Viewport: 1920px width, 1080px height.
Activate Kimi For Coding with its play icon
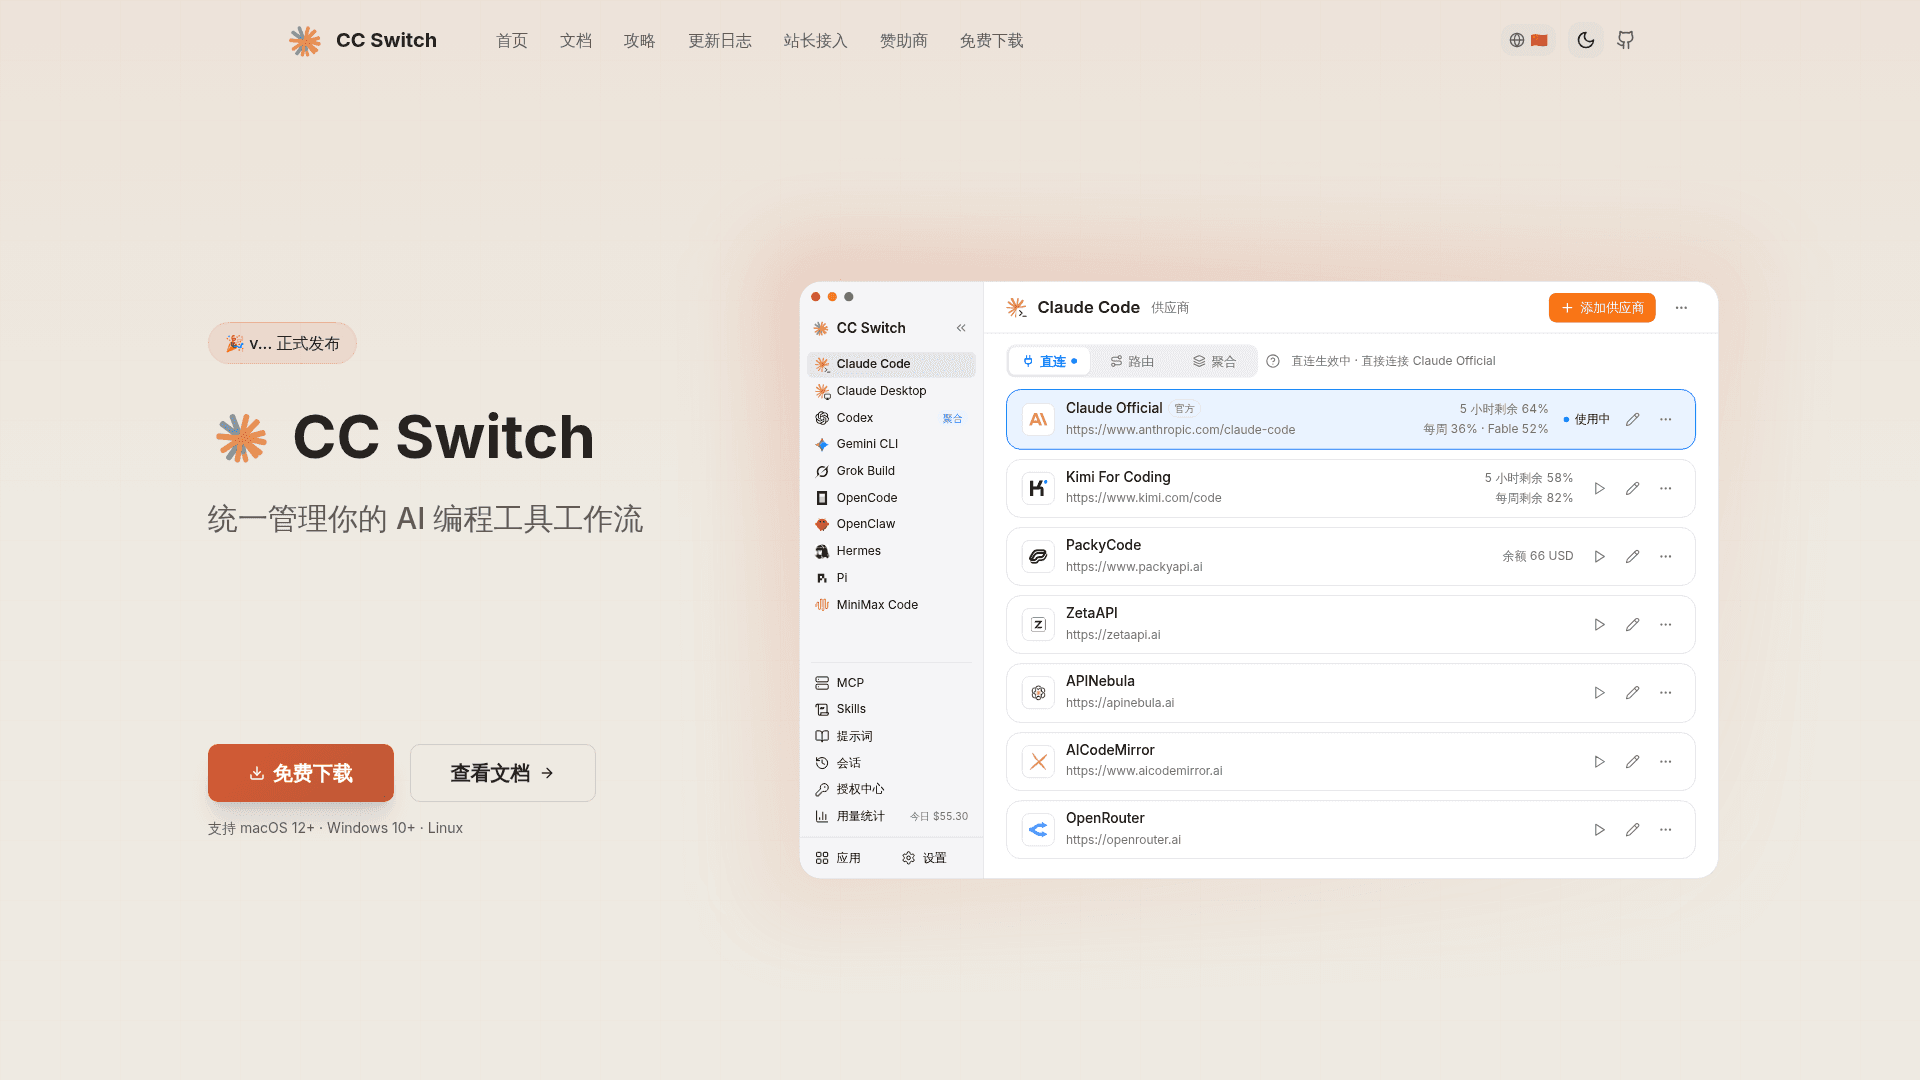click(x=1600, y=489)
